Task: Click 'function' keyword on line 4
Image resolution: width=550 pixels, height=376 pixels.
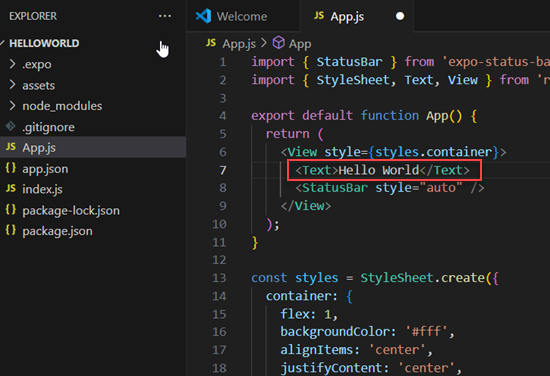Action: 390,116
